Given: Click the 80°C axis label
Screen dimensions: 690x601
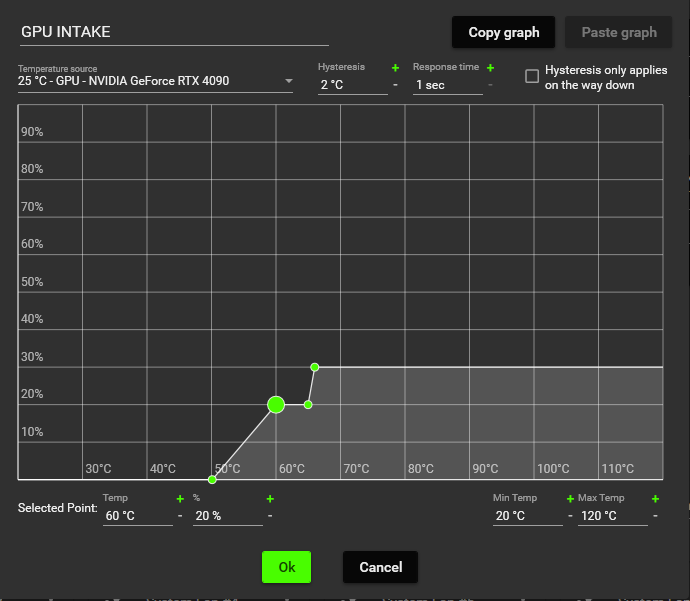Looking at the screenshot, I should 421,469.
